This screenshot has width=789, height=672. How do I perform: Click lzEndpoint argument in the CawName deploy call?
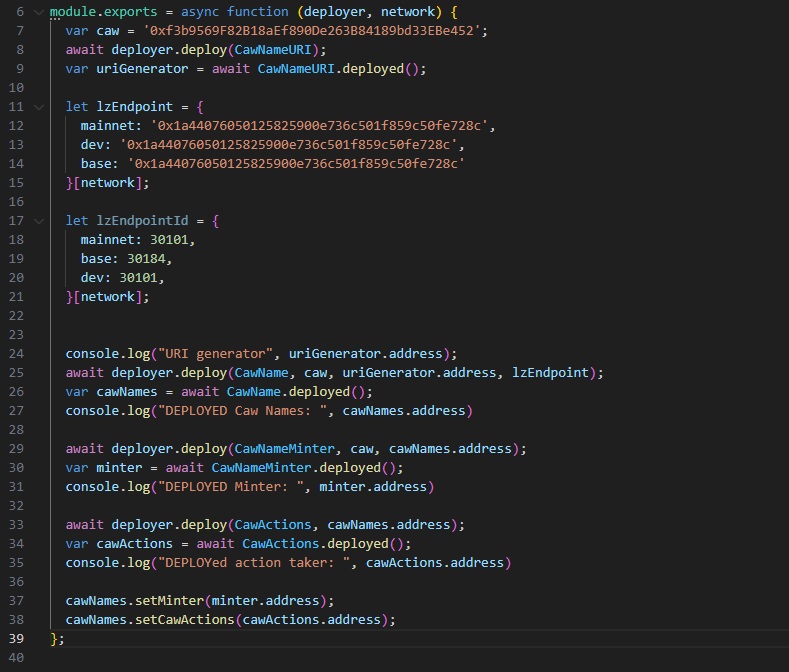[550, 373]
